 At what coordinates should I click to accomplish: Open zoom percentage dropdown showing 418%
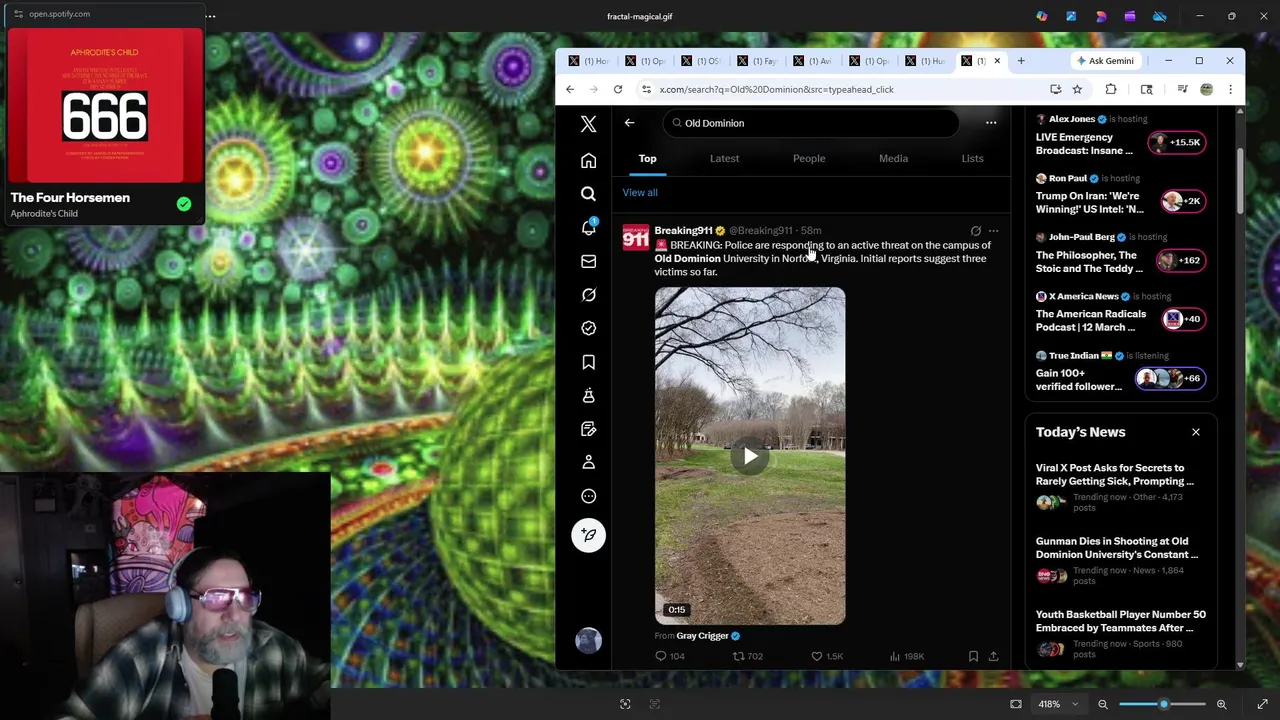point(1057,704)
